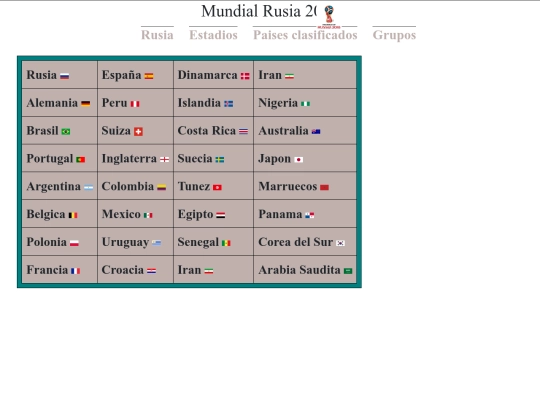Select the Portugal country name
This screenshot has width=540, height=405.
(x=50, y=159)
